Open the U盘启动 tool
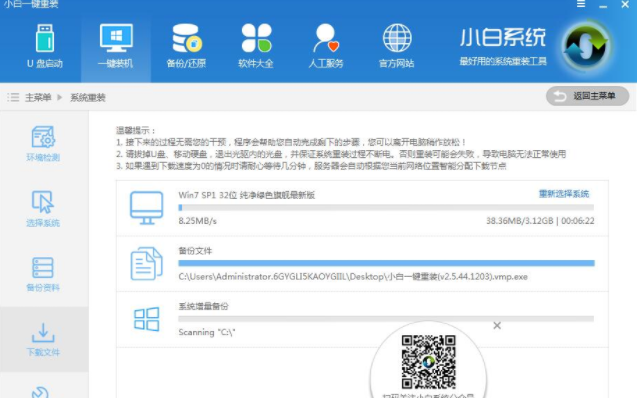Screen dimensions: 639x398 45,46
